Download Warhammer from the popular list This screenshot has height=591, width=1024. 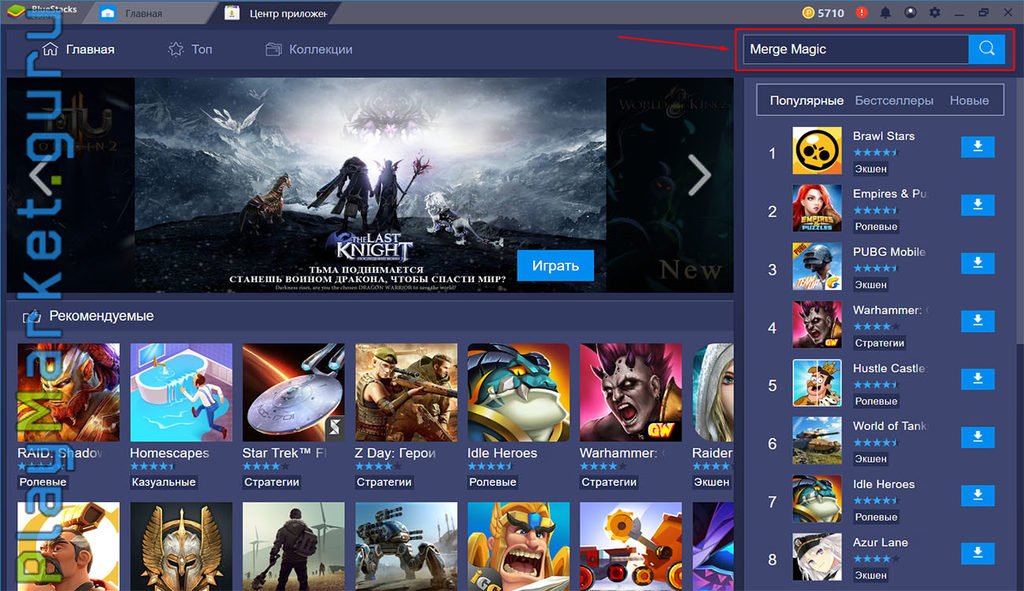tap(978, 320)
